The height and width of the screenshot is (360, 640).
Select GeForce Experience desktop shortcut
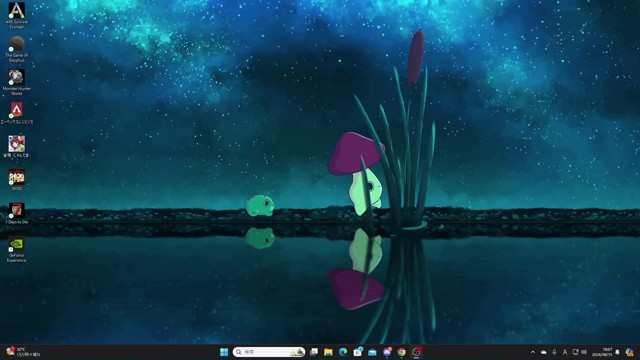[16, 250]
